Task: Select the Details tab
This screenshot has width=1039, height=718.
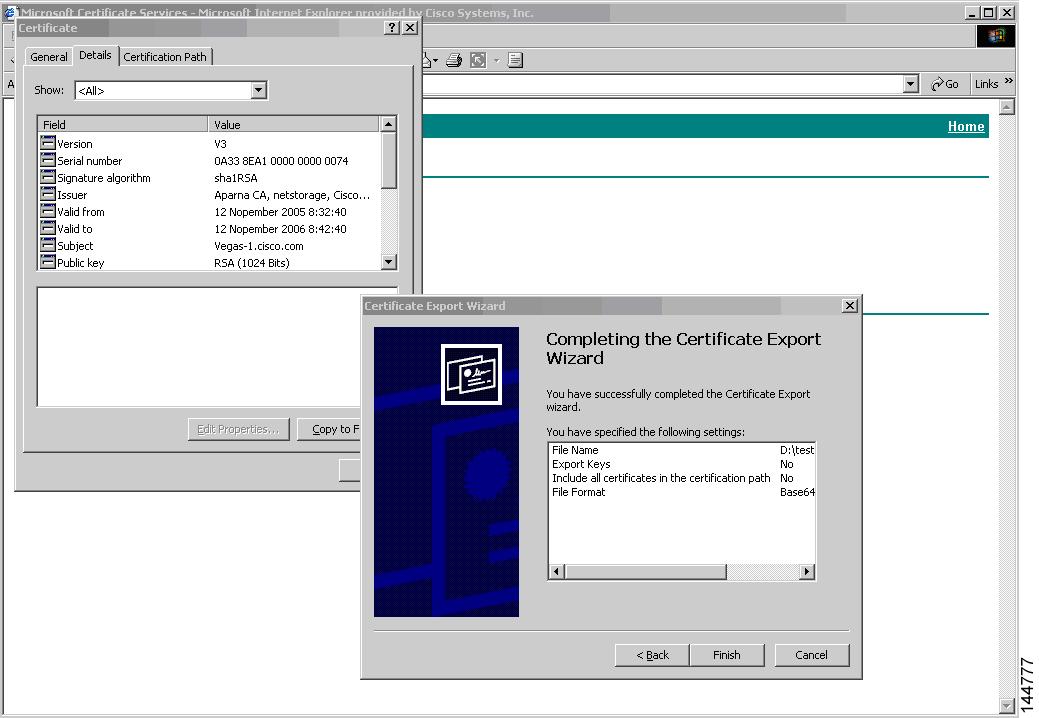Action: pos(95,55)
